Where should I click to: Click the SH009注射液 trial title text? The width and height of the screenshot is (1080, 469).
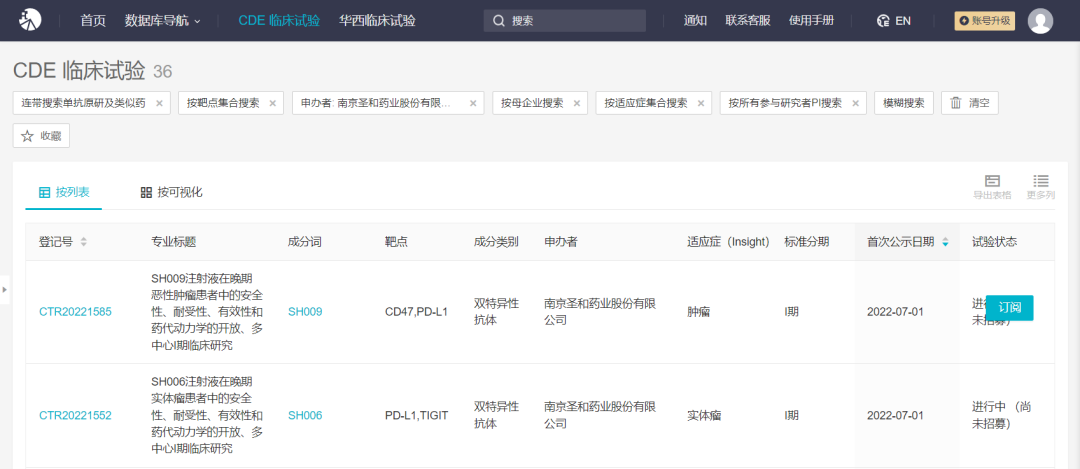207,312
